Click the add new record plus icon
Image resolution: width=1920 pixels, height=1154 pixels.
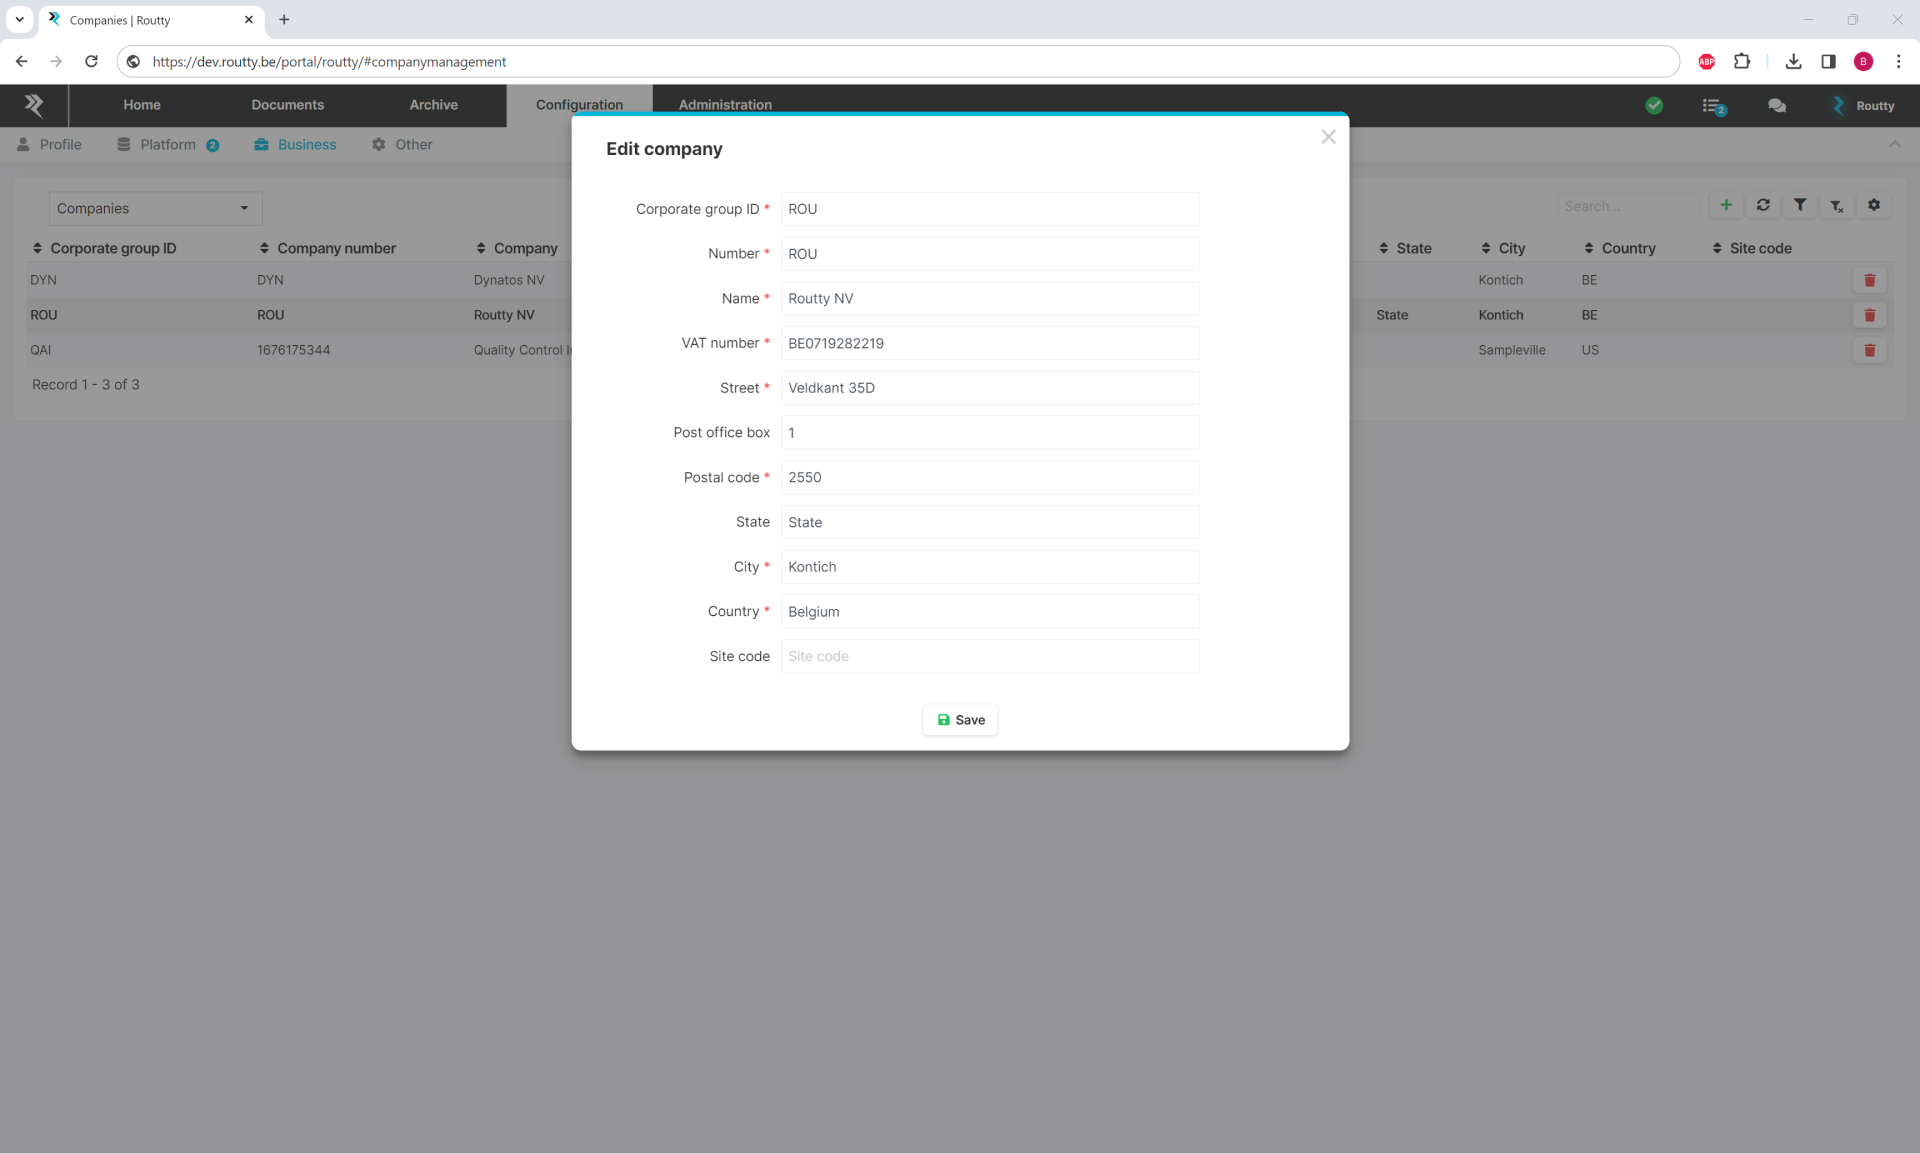[x=1727, y=206]
